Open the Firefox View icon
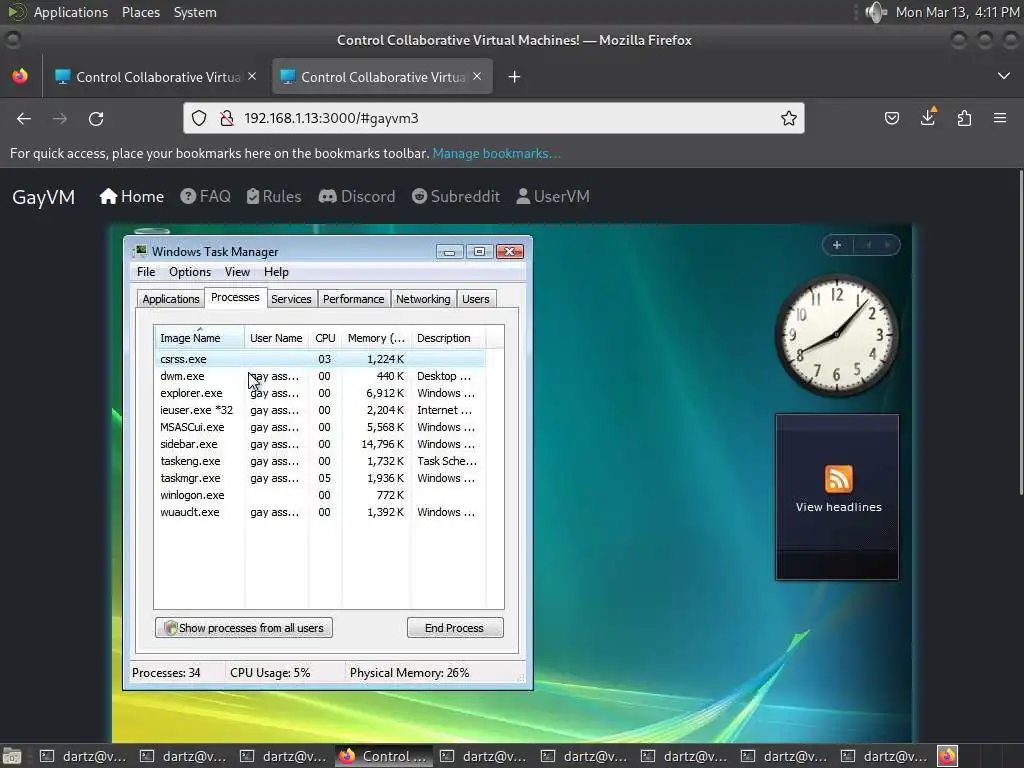Screen dimensions: 1024x768 20,76
